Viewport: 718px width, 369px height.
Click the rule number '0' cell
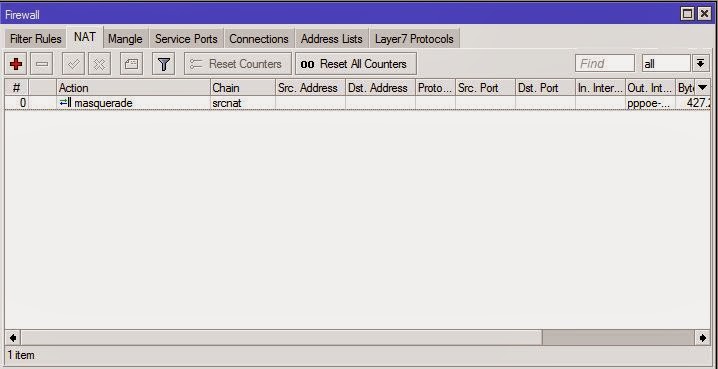[x=16, y=103]
